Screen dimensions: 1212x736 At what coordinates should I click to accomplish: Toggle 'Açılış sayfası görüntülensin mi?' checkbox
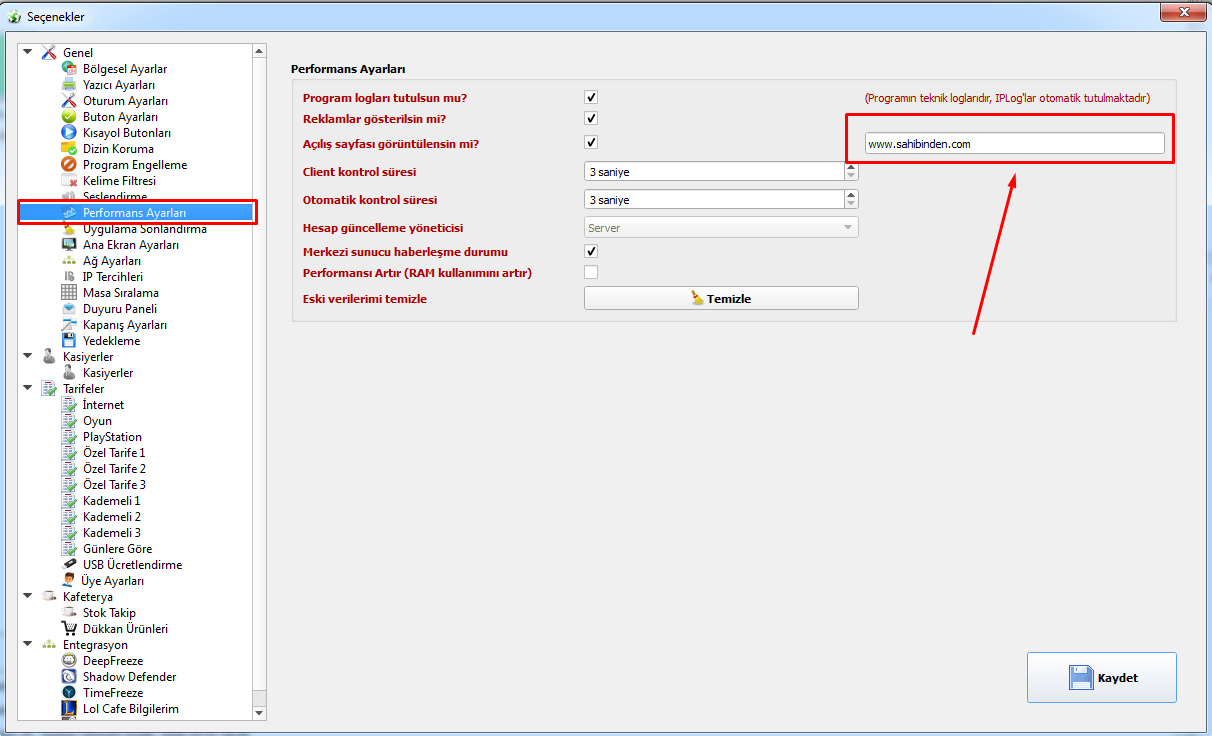click(591, 143)
